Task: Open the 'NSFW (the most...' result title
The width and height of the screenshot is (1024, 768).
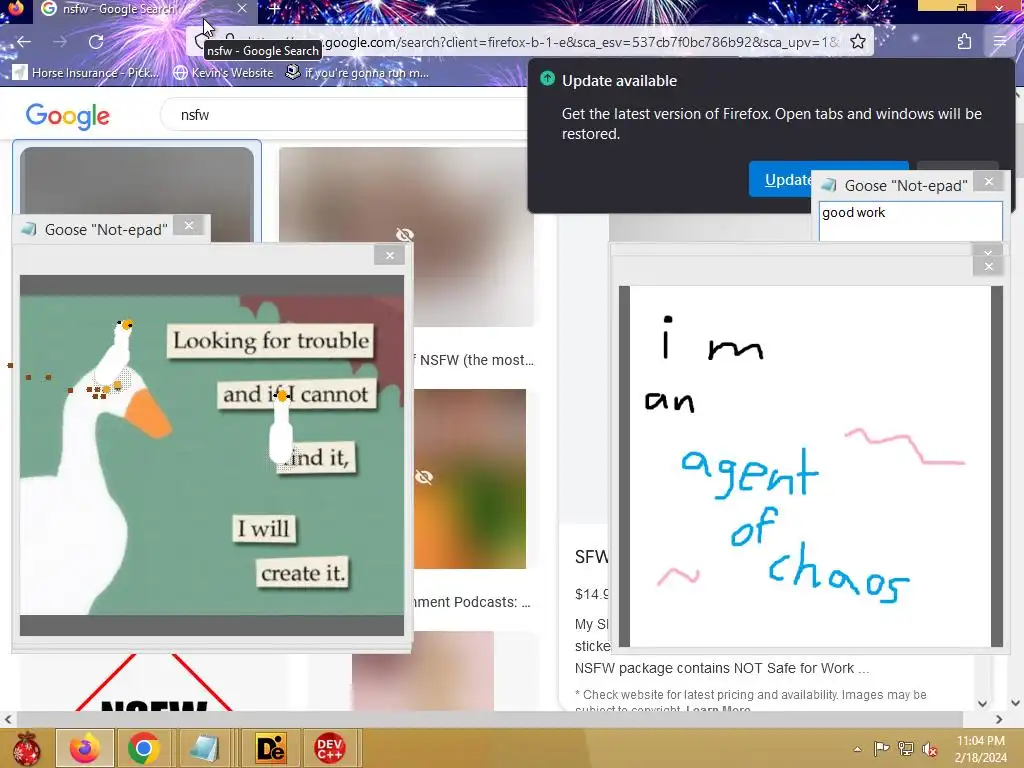Action: pyautogui.click(x=473, y=360)
